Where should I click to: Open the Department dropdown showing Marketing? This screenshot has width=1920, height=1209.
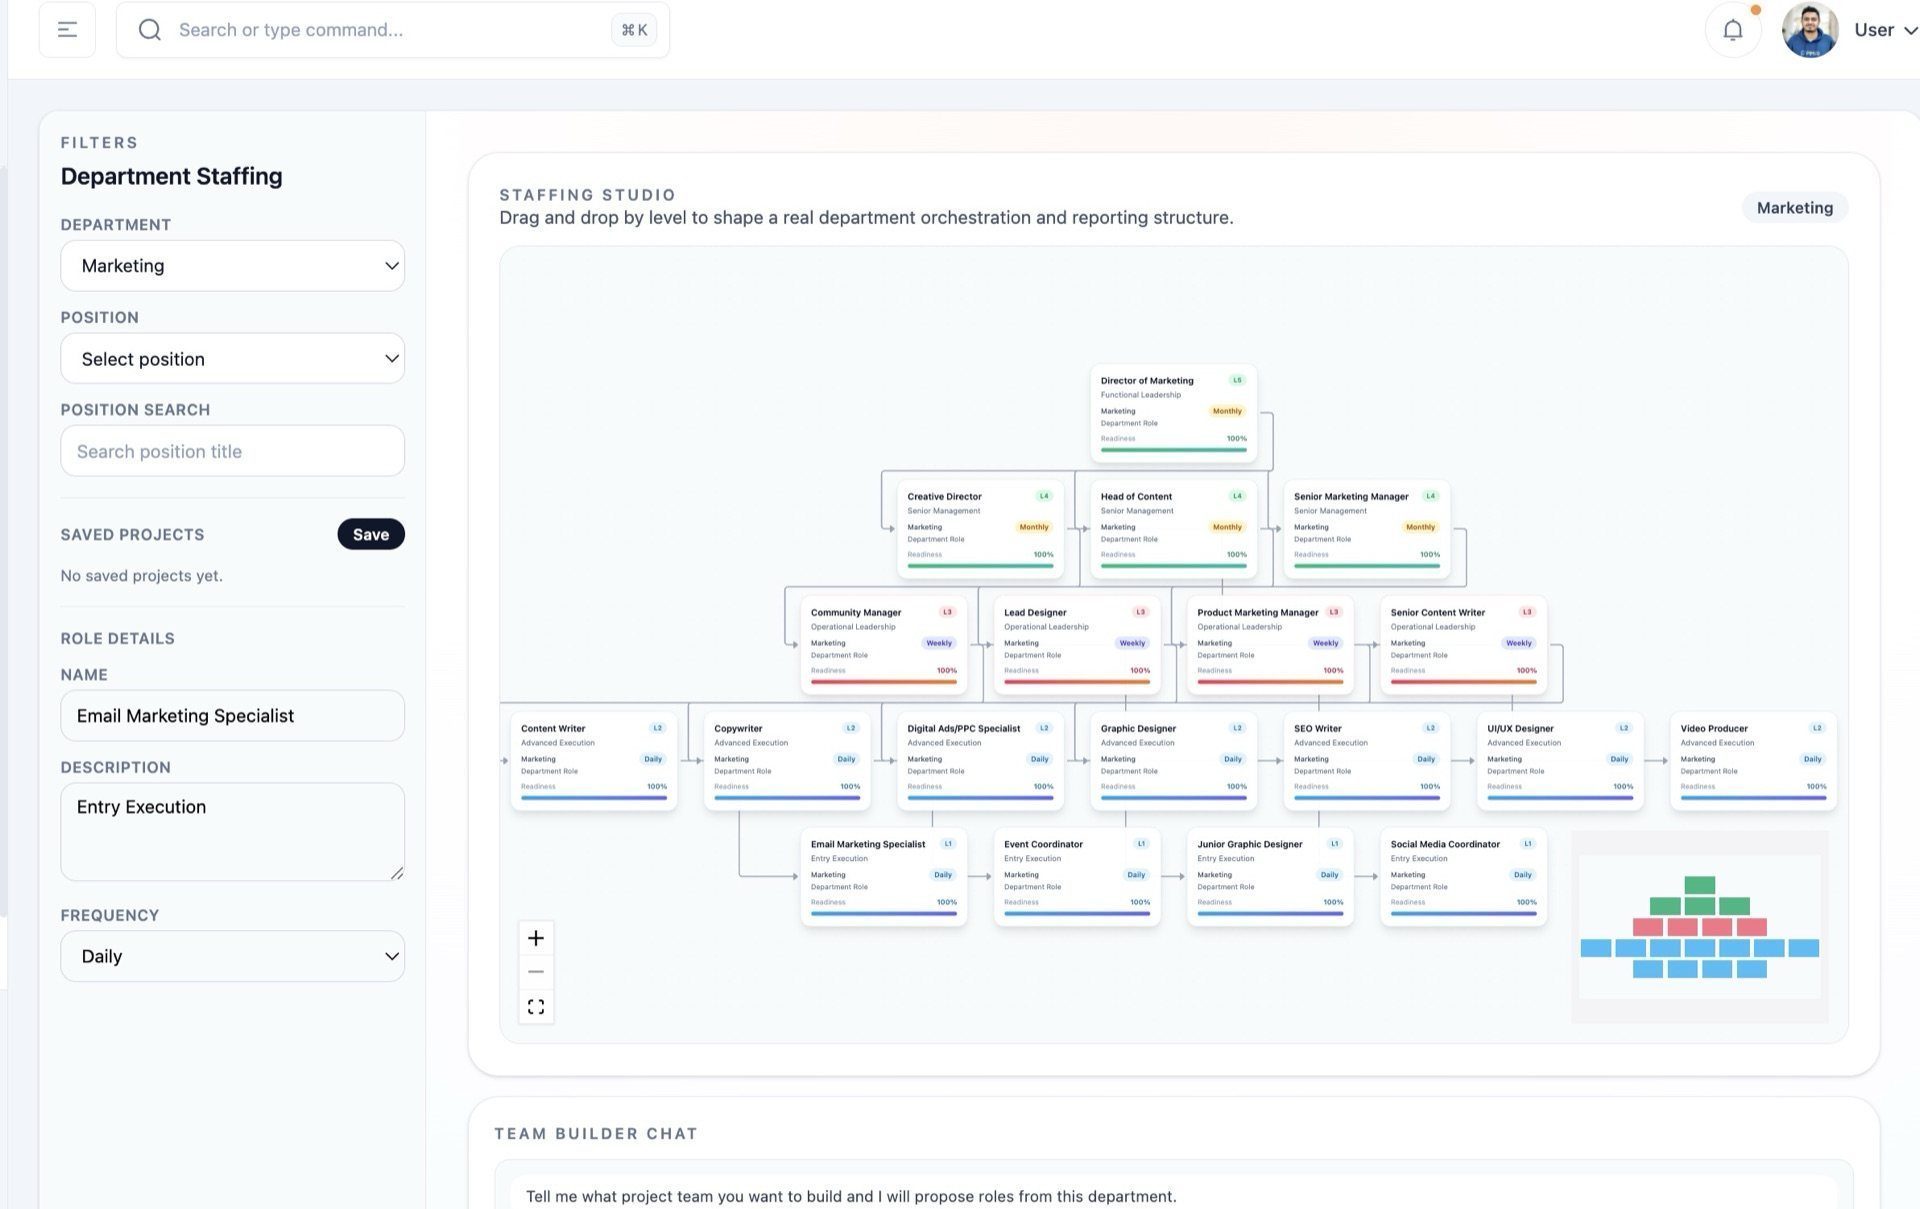click(232, 266)
